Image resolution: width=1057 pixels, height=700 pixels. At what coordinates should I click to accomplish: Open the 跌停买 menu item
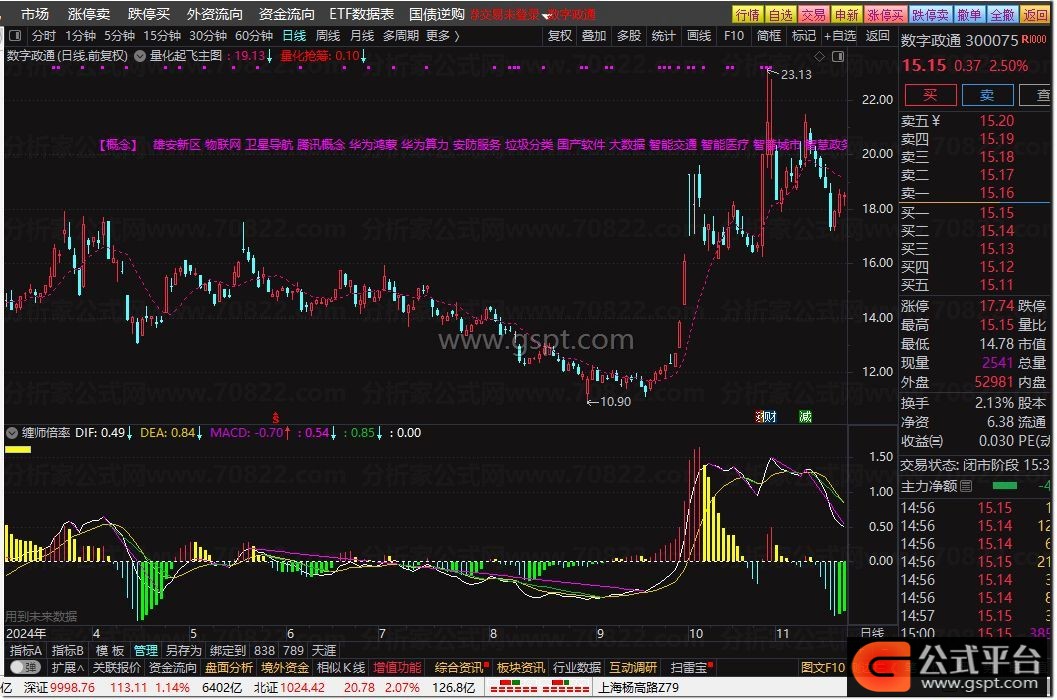click(x=148, y=14)
